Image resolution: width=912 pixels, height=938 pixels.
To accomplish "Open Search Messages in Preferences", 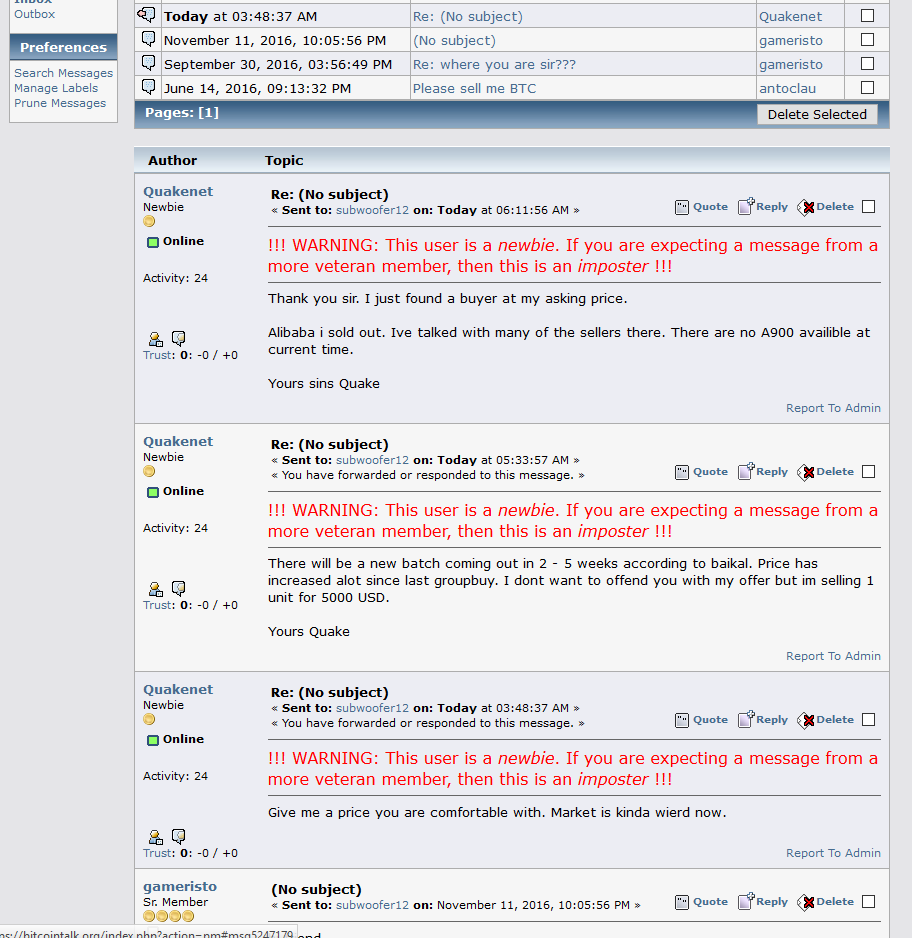I will tap(63, 72).
